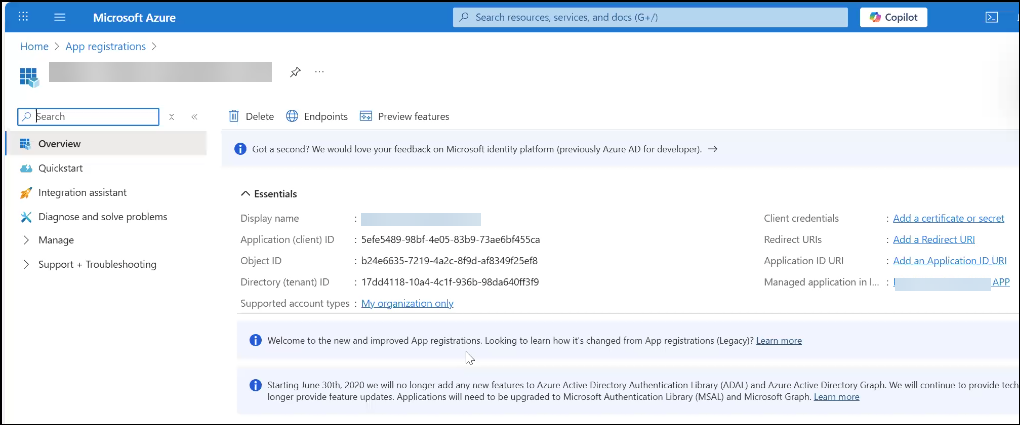This screenshot has width=1020, height=425.
Task: Click the global search resources box
Action: 651,18
